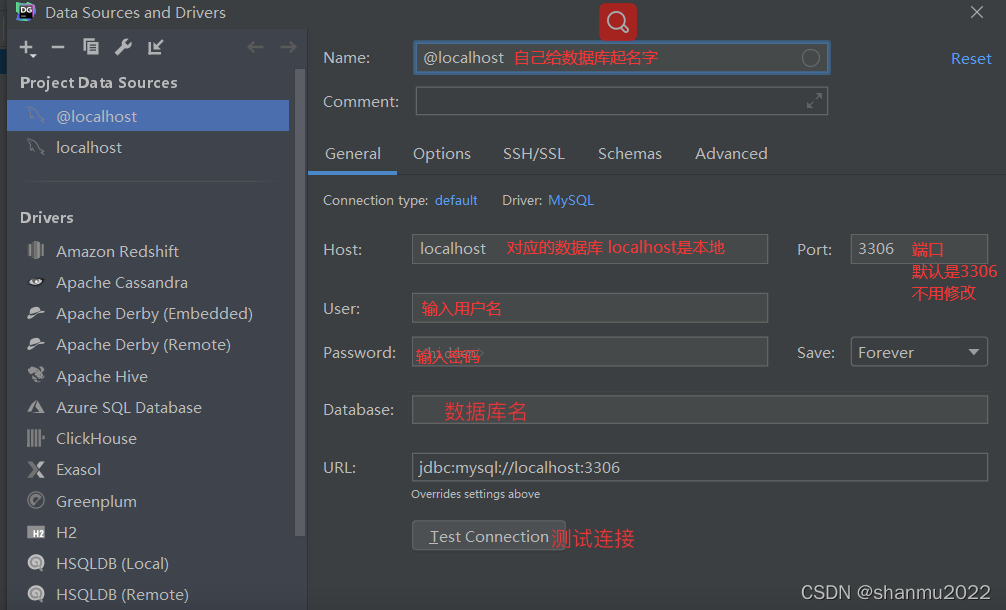This screenshot has height=610, width=1006.
Task: Click the Test Connection button
Action: [x=489, y=536]
